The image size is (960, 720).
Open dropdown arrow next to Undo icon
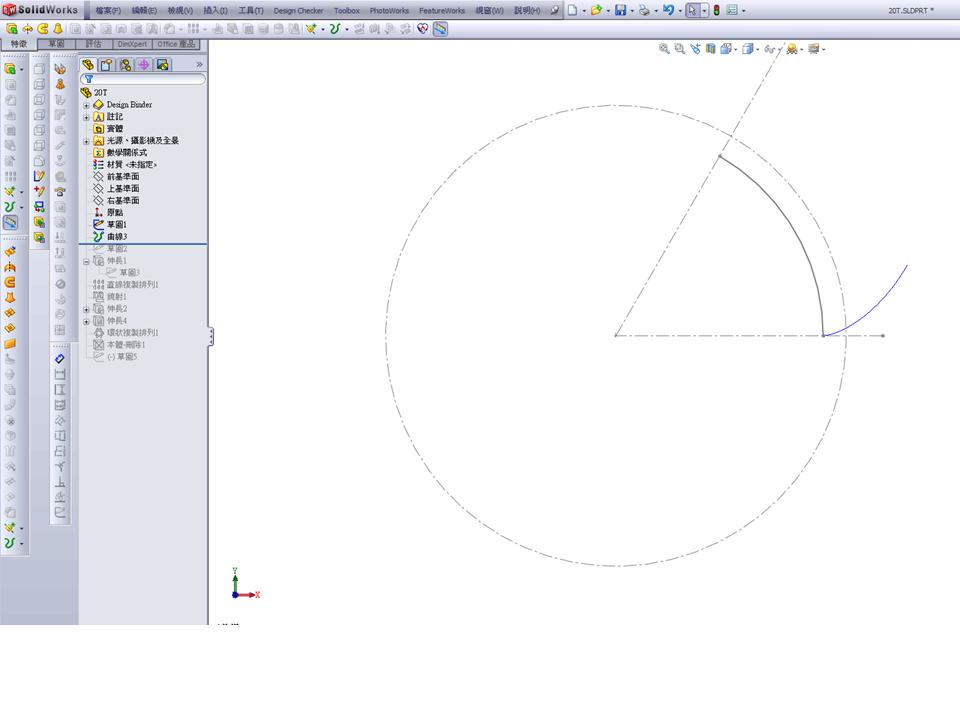pyautogui.click(x=680, y=11)
